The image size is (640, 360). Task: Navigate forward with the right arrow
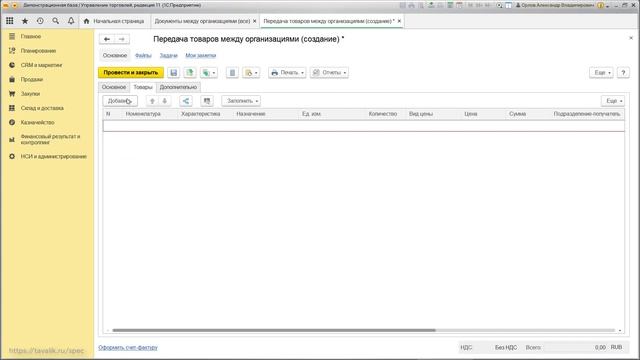point(122,39)
